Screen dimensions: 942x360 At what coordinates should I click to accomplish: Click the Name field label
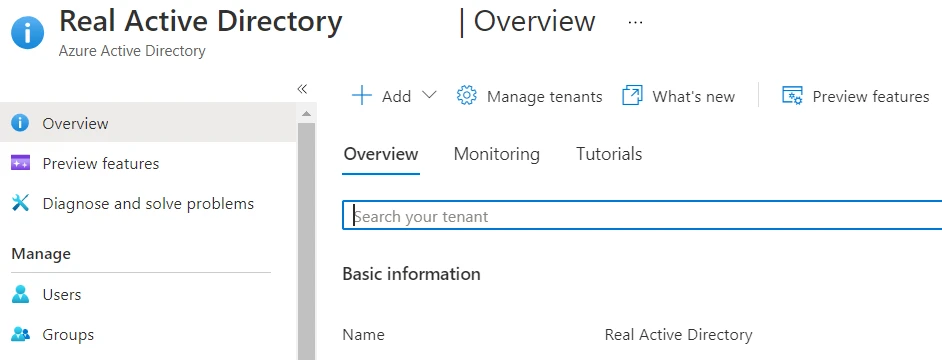(363, 334)
